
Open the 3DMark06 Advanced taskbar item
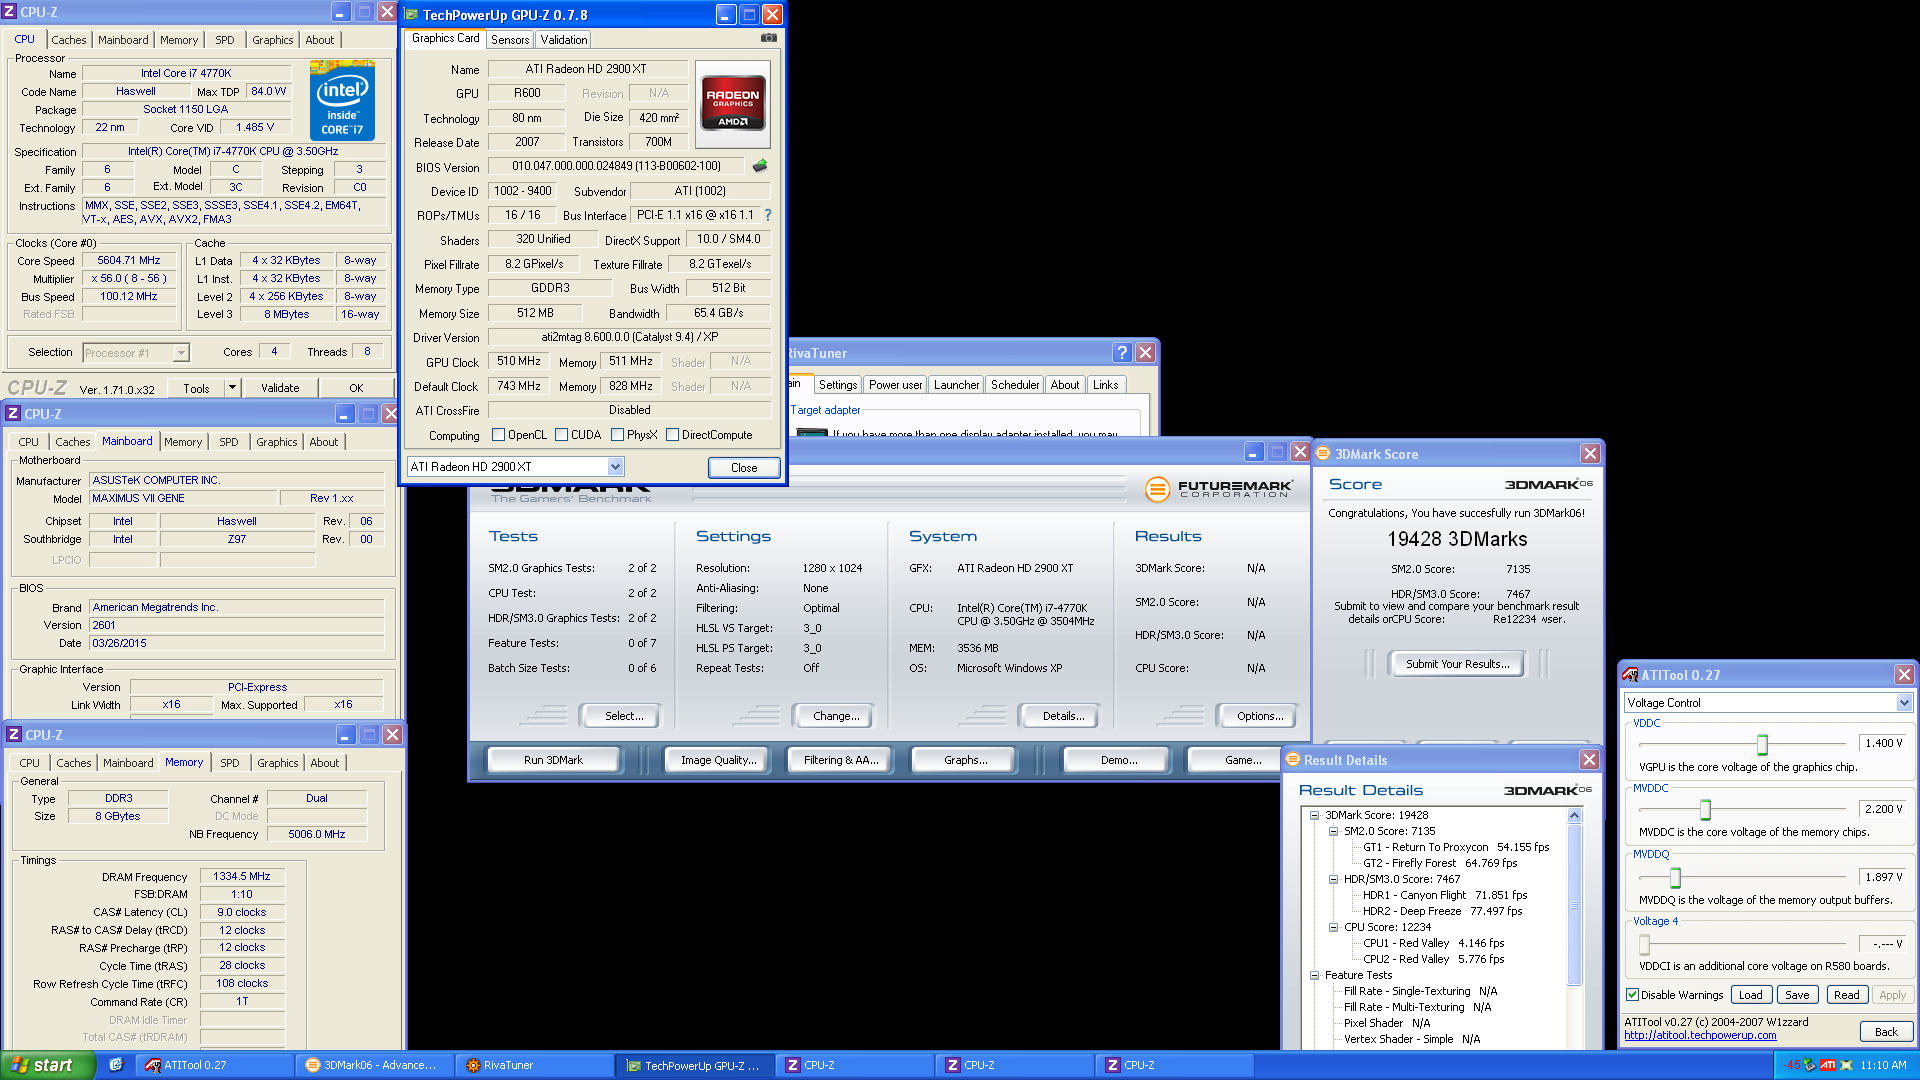click(x=374, y=1065)
